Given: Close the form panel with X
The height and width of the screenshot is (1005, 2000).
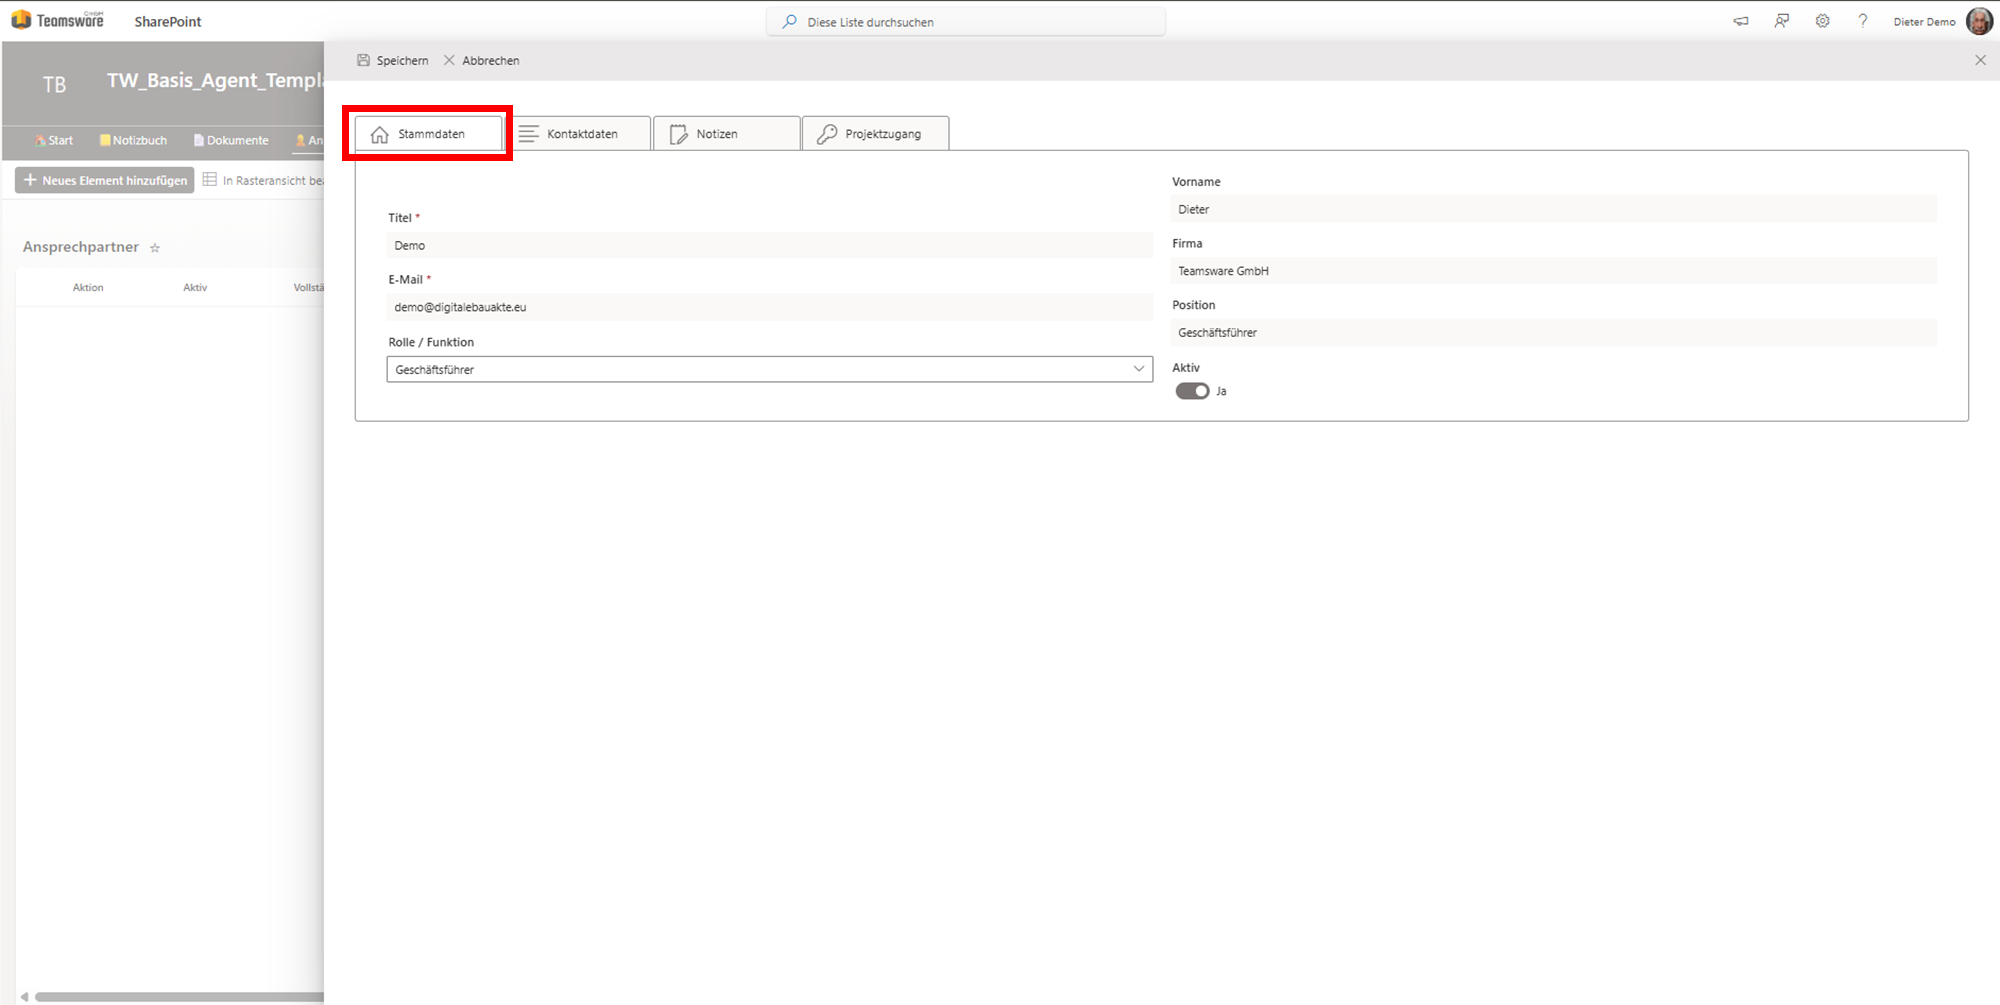Looking at the screenshot, I should (x=1980, y=60).
